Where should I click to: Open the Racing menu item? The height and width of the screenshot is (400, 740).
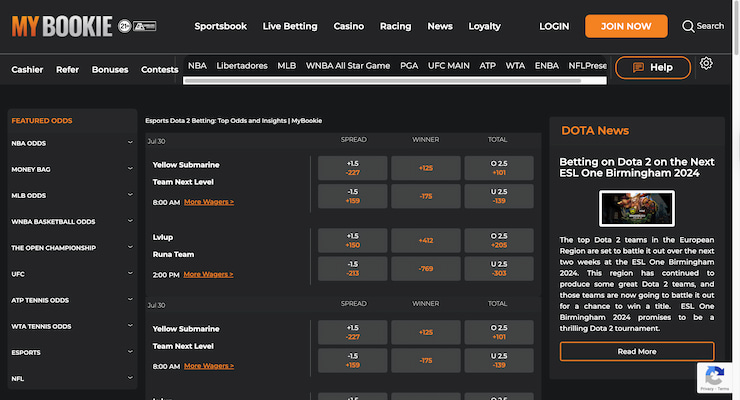(395, 26)
